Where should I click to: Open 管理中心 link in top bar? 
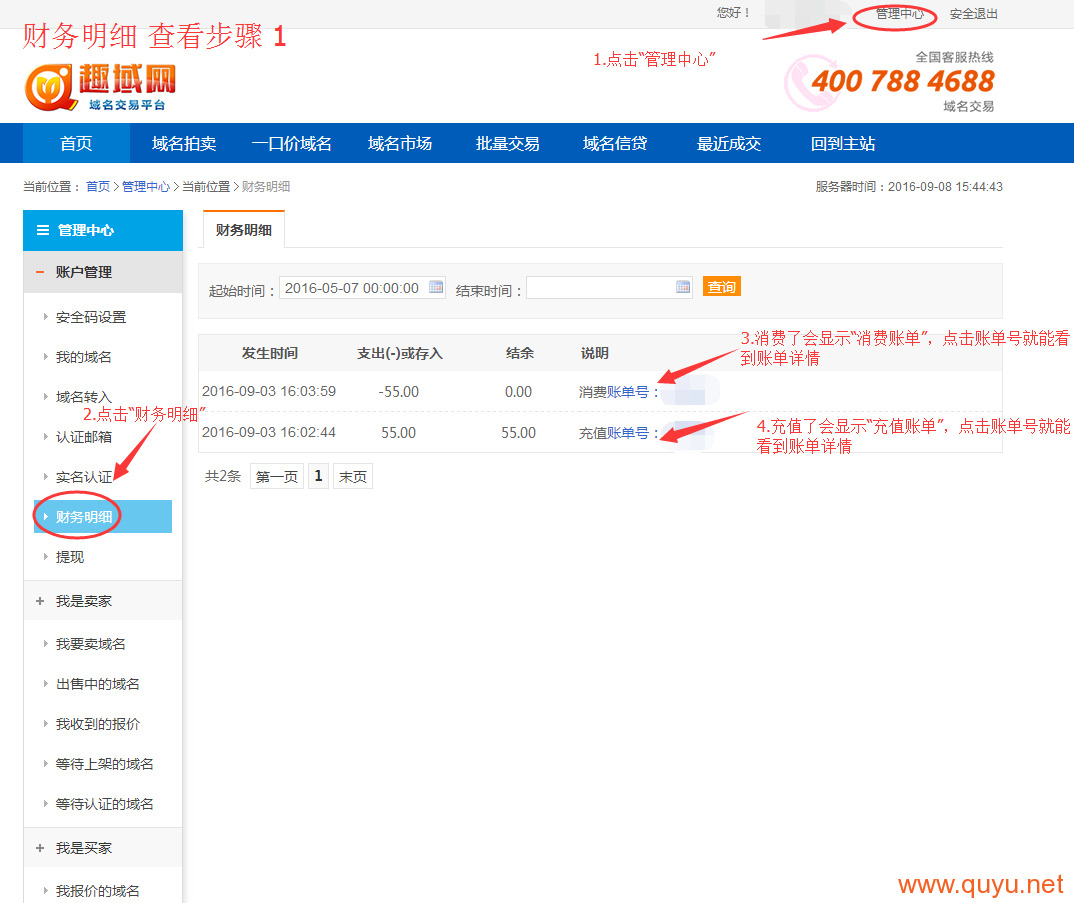[x=899, y=14]
